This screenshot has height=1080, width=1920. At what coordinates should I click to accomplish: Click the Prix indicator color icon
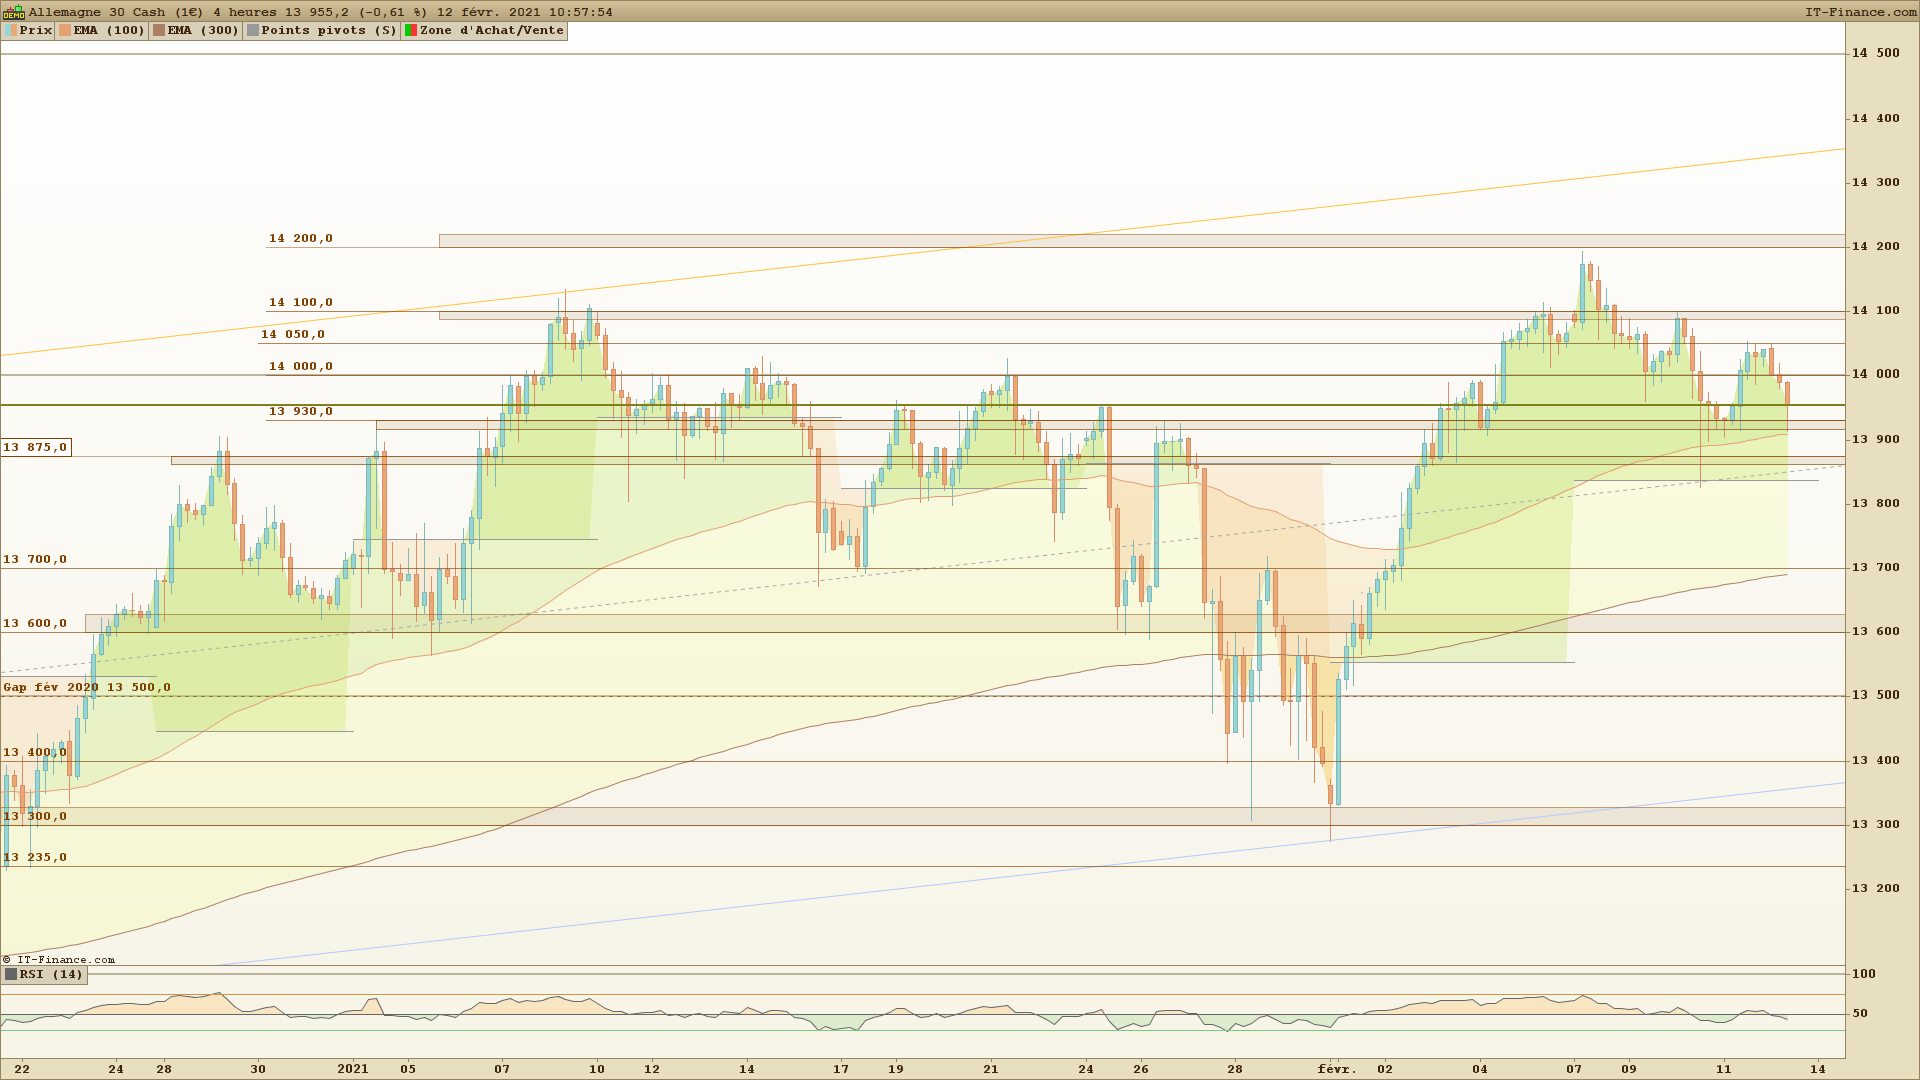tap(11, 31)
